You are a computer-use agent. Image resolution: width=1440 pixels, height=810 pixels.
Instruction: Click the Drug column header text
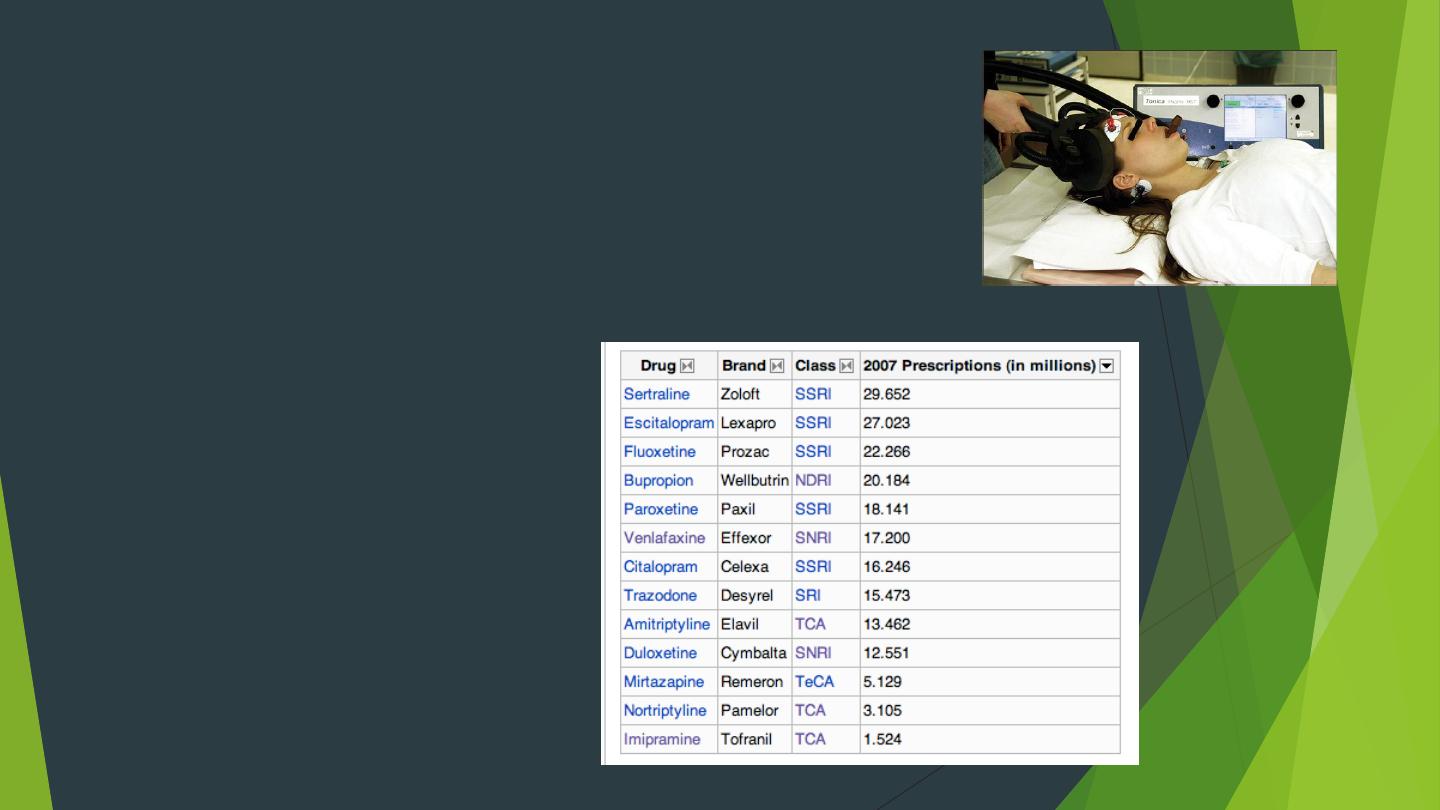(x=658, y=366)
